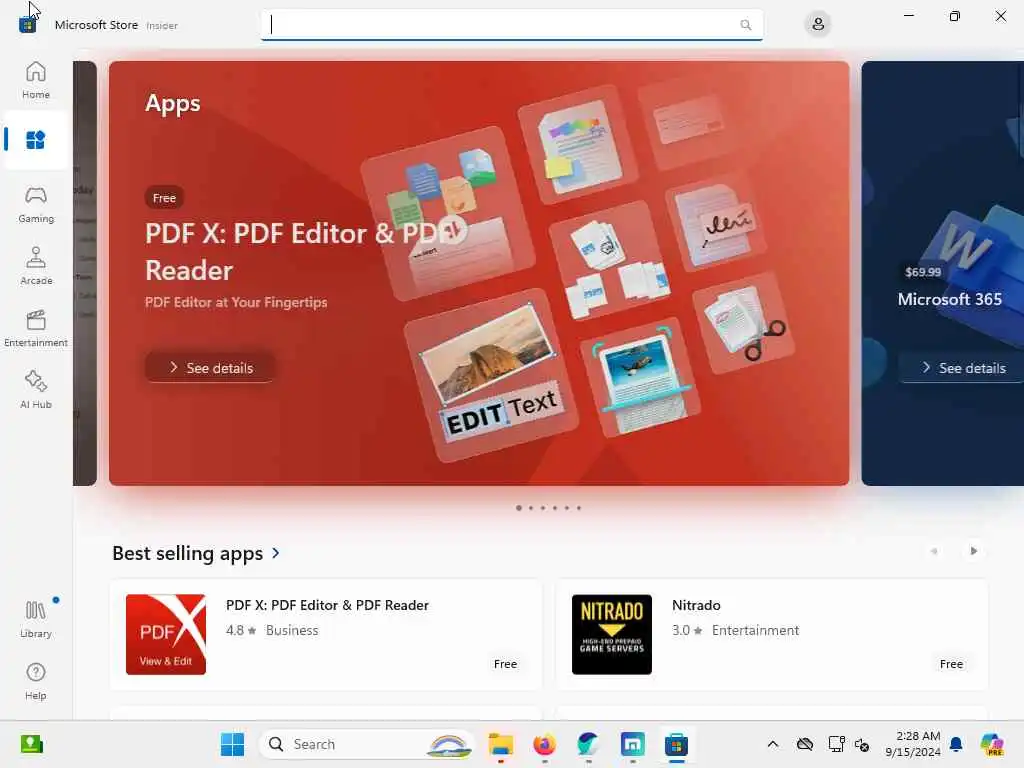Select the first carousel page dot
1024x768 pixels.
(519, 508)
